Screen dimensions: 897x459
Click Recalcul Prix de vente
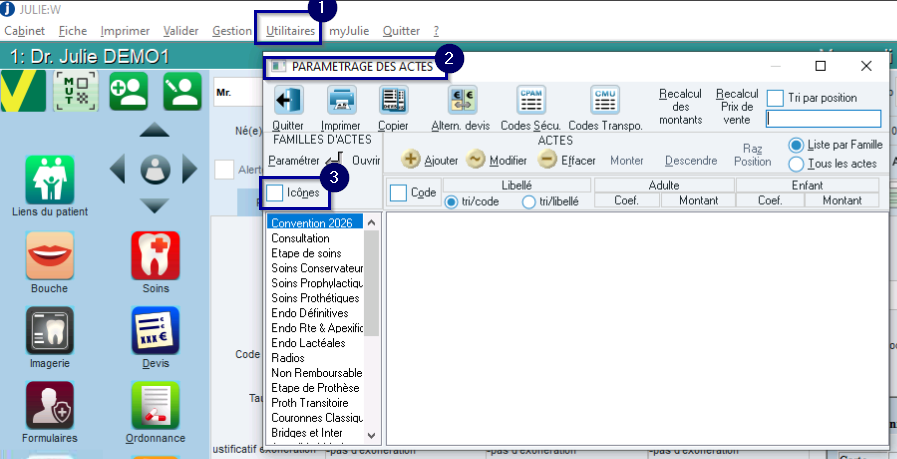(737, 107)
